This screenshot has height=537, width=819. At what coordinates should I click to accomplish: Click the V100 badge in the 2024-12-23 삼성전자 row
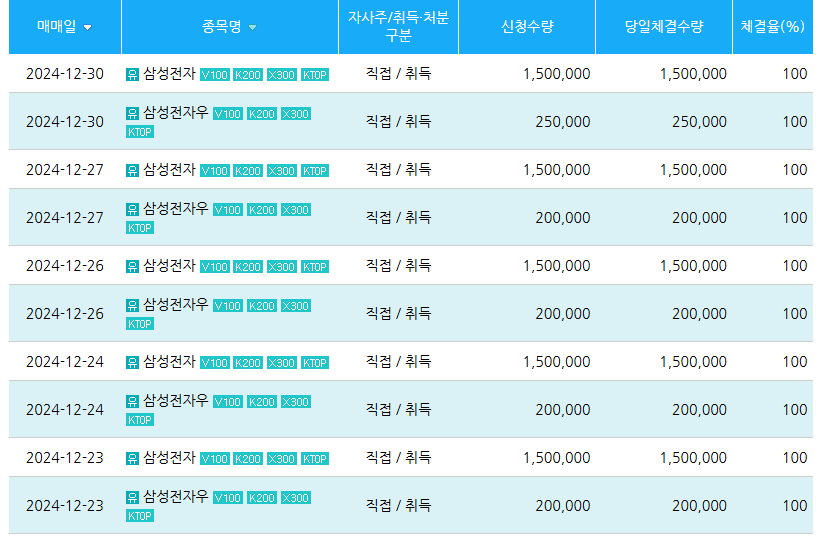pyautogui.click(x=215, y=459)
